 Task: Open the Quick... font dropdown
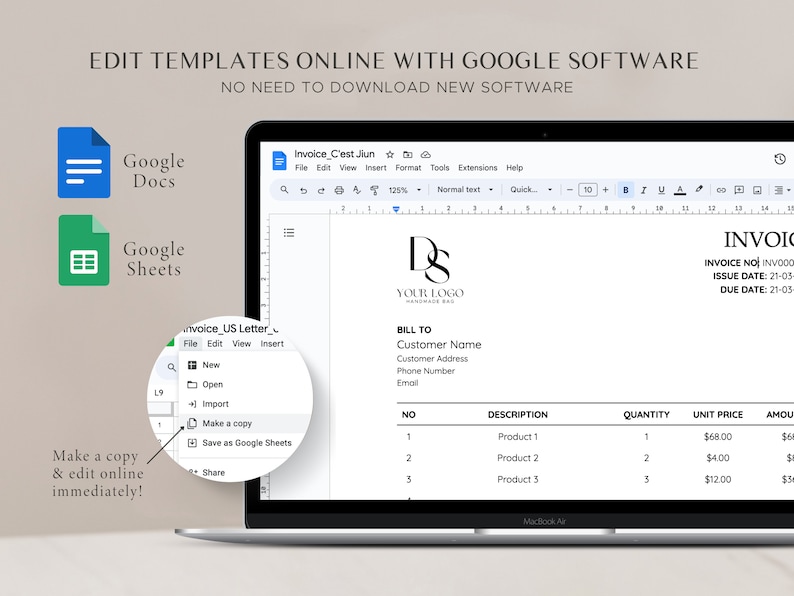tap(531, 189)
